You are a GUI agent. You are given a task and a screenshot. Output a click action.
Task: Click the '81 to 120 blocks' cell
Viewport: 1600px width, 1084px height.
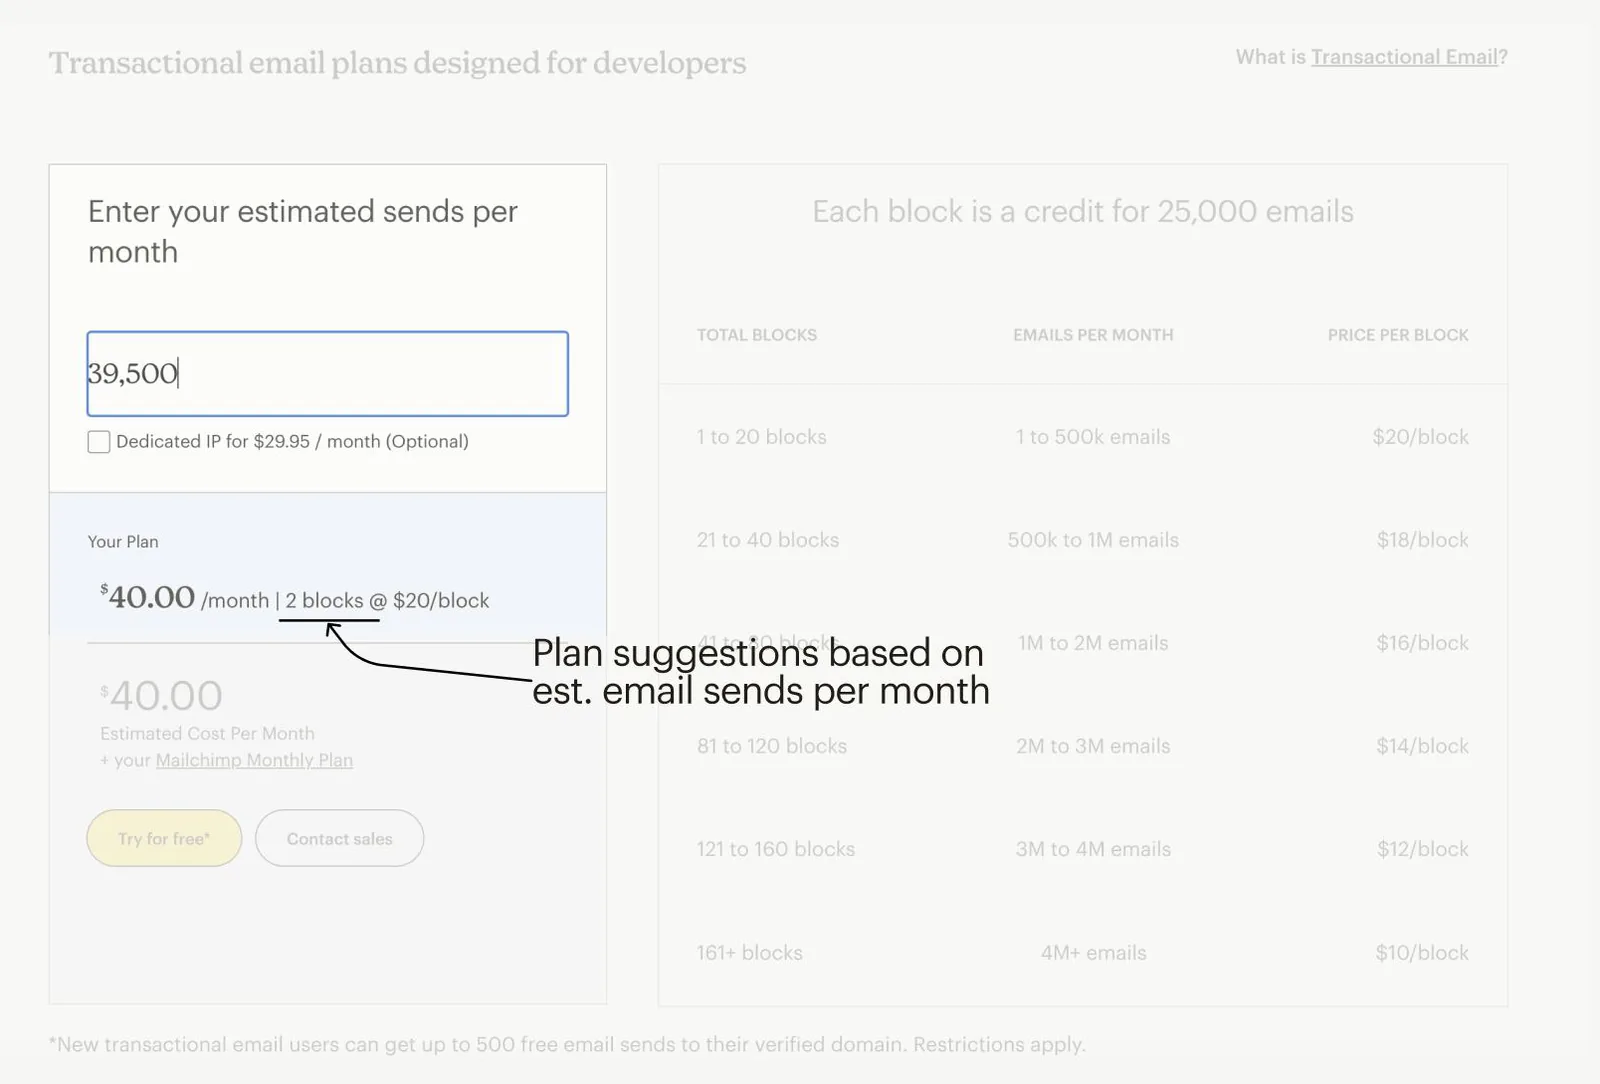click(772, 746)
